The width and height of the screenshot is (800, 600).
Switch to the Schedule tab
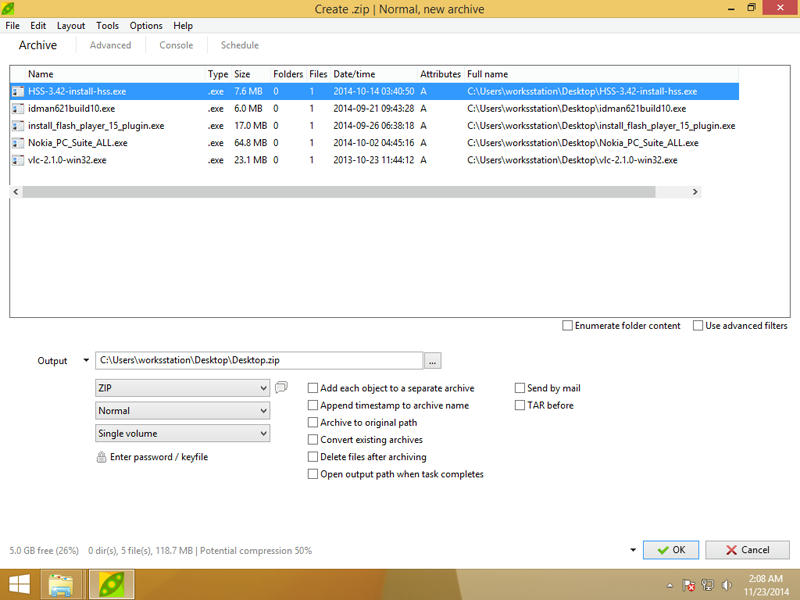click(x=240, y=45)
